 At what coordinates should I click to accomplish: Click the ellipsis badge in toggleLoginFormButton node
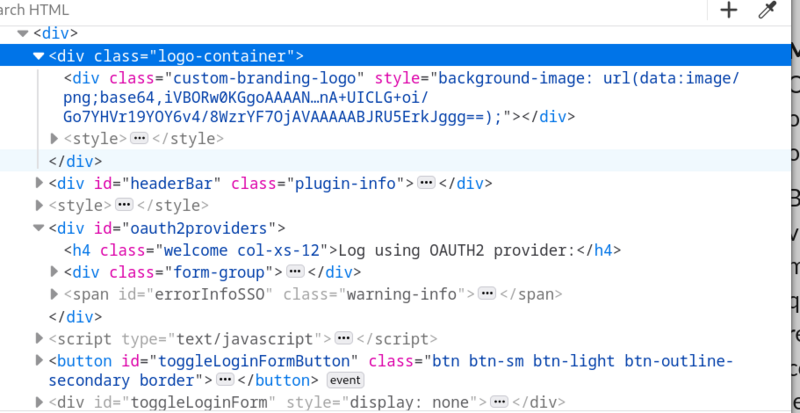coord(225,380)
